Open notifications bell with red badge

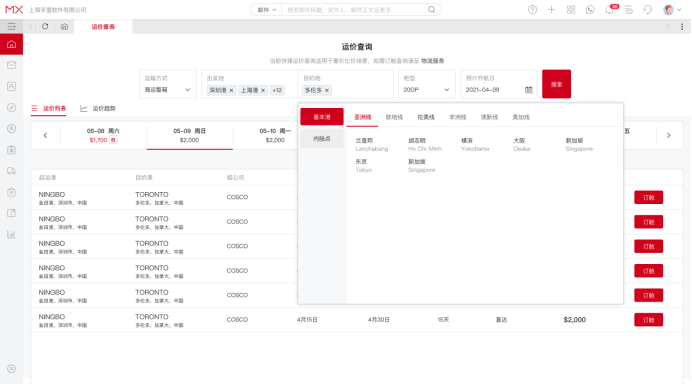610,9
